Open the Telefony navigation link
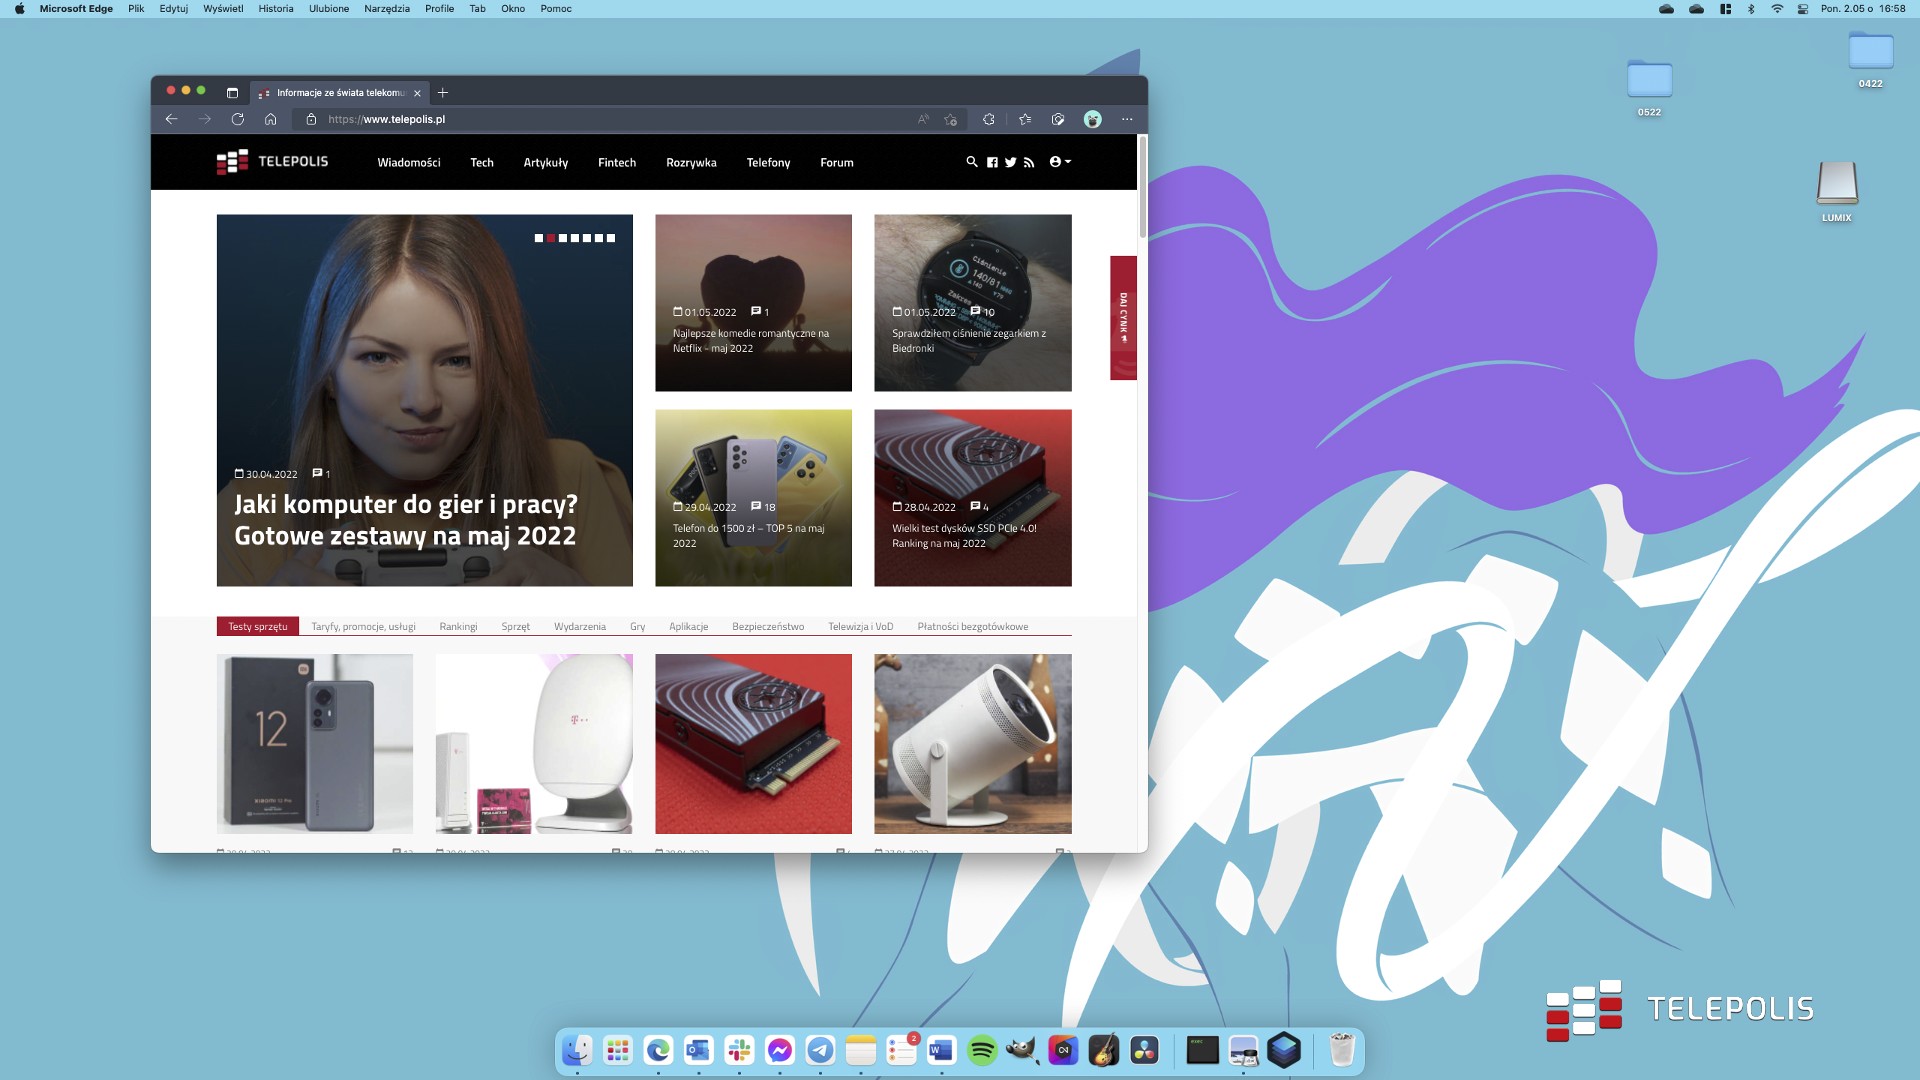Image resolution: width=1920 pixels, height=1080 pixels. pyautogui.click(x=768, y=163)
